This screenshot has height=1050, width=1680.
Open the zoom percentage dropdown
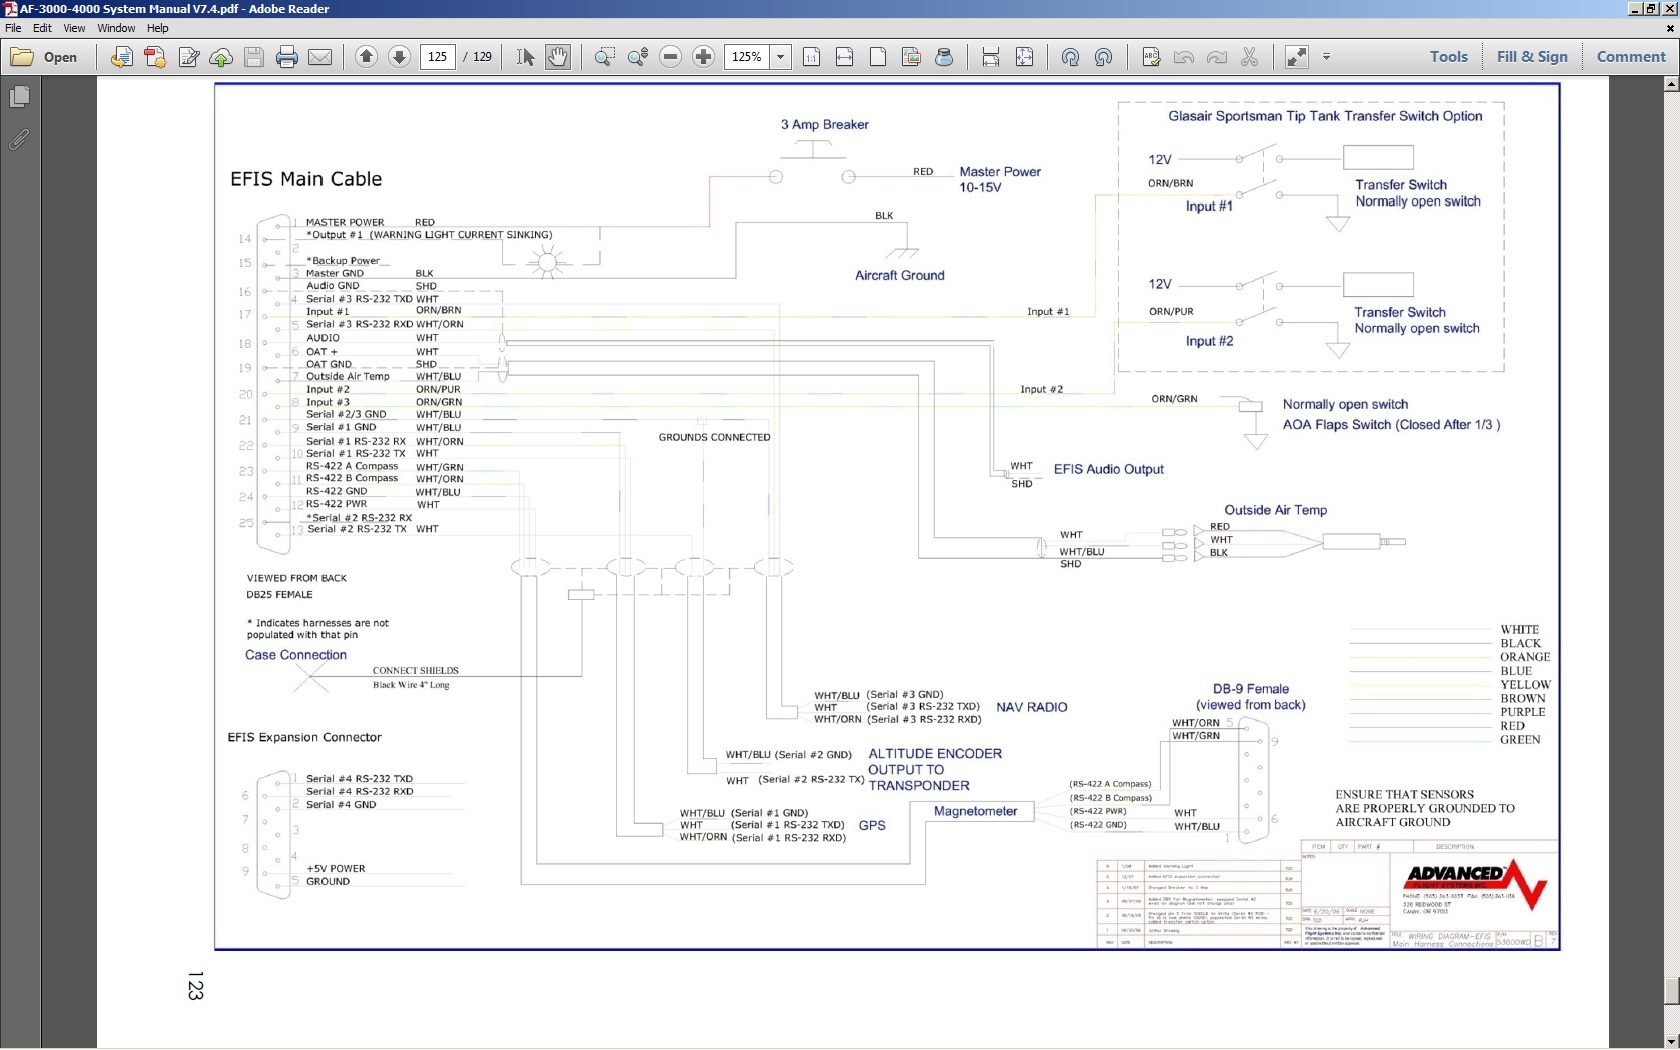[x=781, y=57]
